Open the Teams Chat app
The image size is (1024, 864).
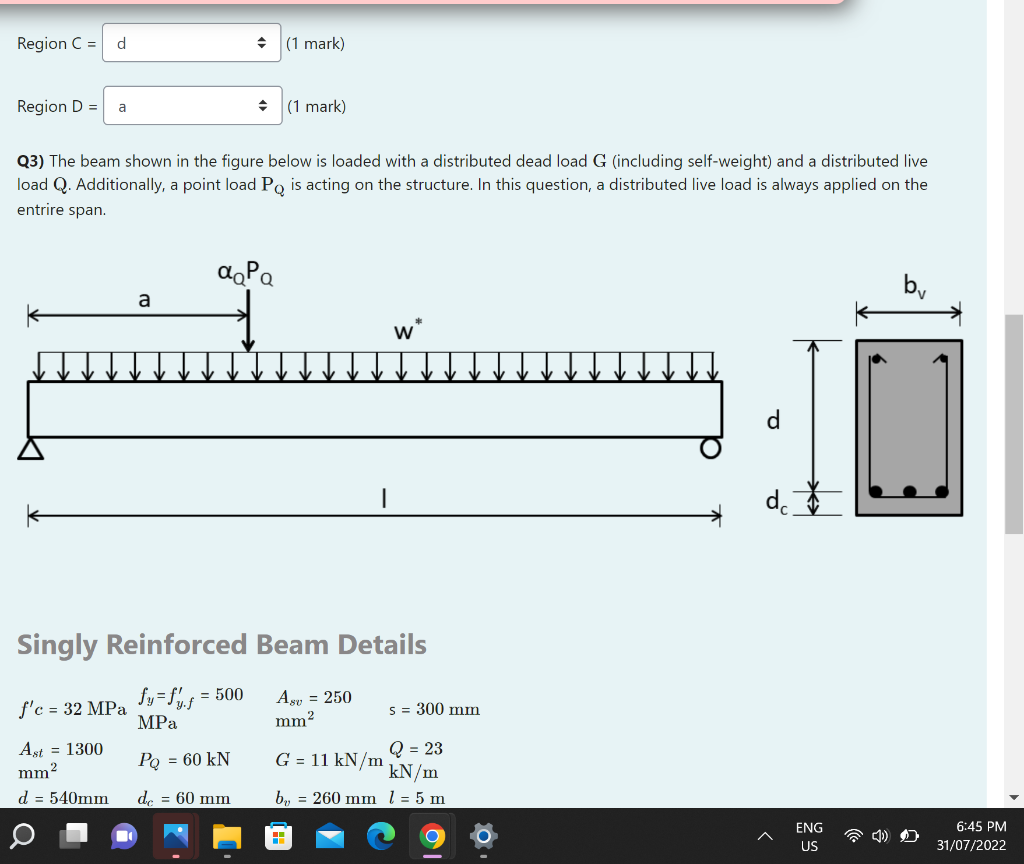click(x=122, y=838)
